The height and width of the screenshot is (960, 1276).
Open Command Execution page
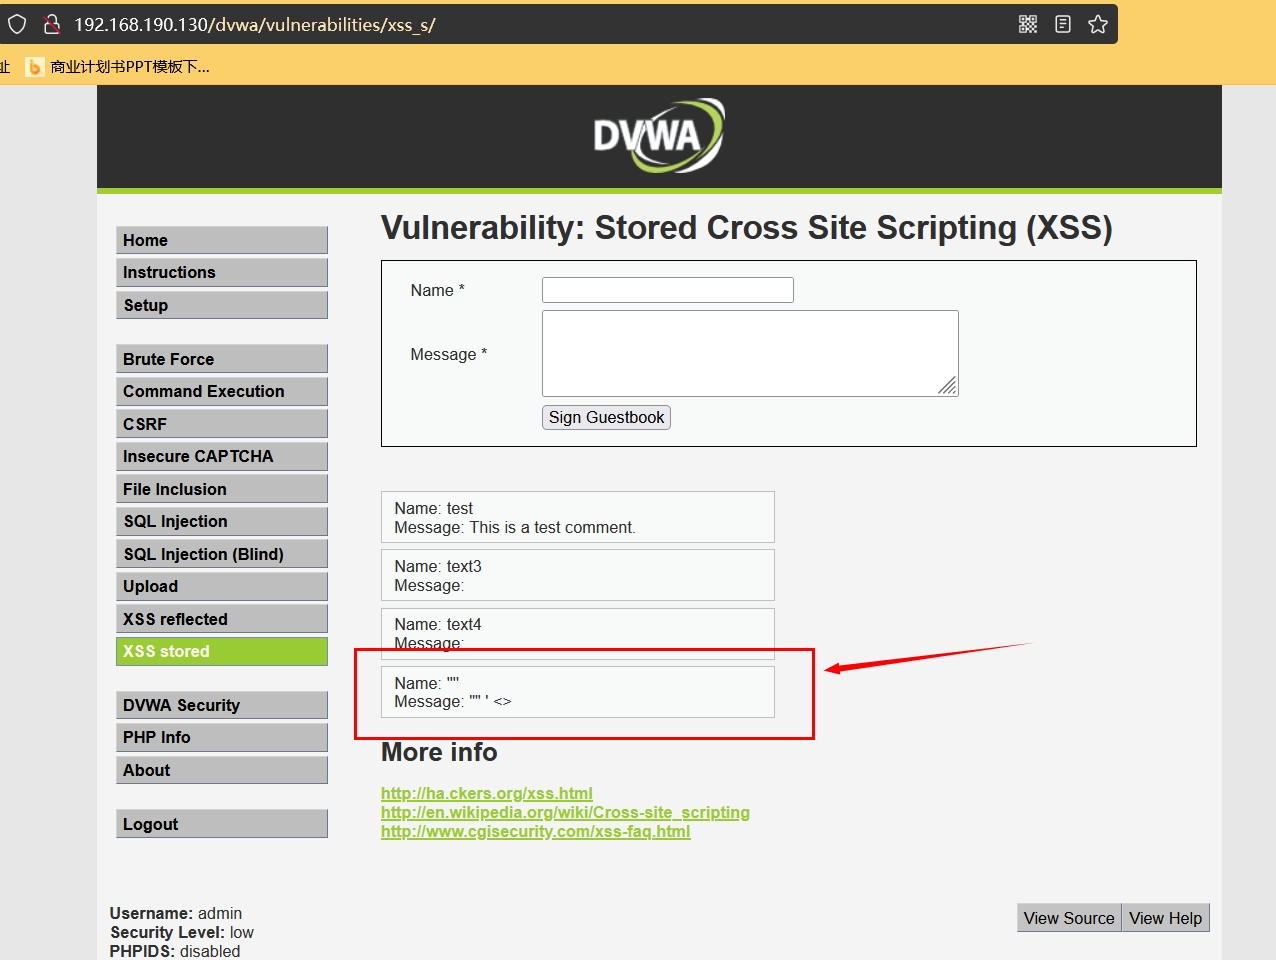pyautogui.click(x=222, y=391)
